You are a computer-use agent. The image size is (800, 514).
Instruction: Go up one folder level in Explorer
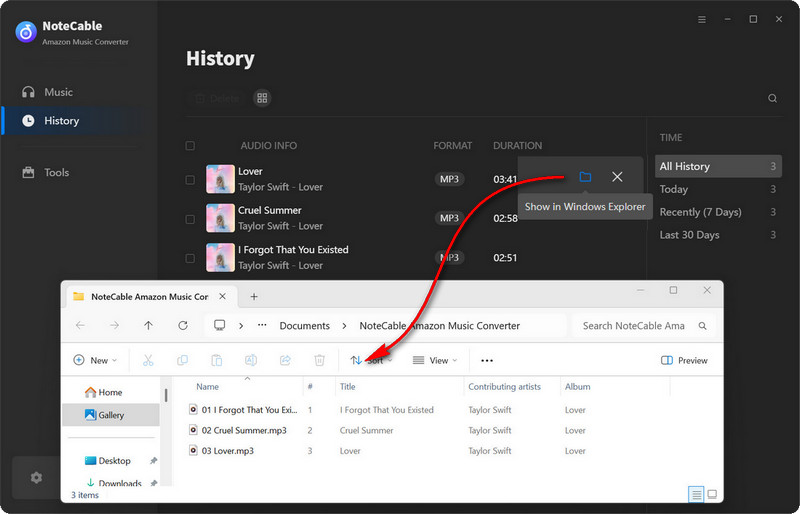[x=148, y=326]
